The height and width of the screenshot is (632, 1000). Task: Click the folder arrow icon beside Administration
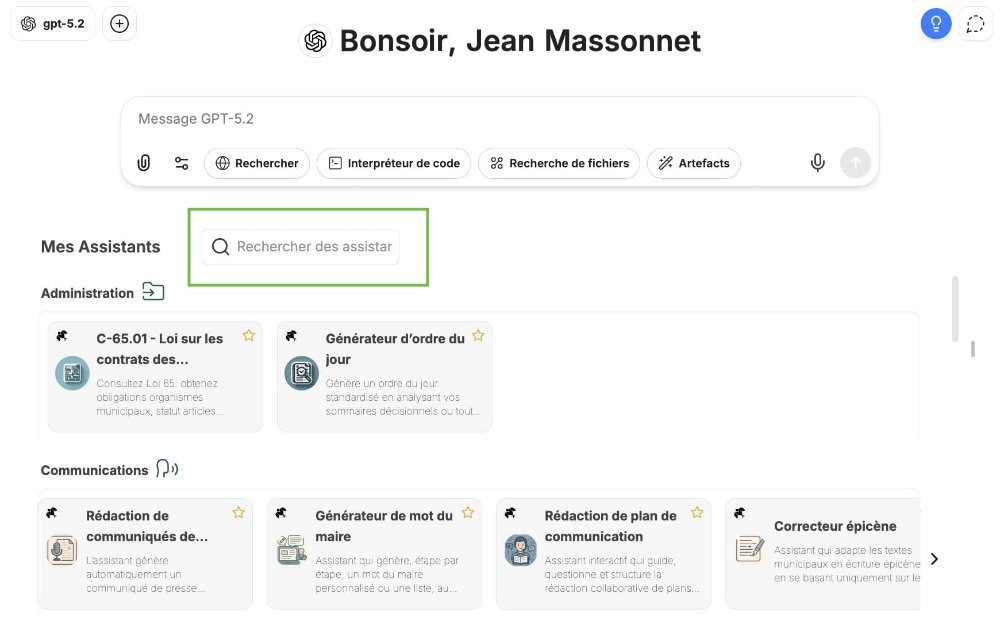point(153,292)
